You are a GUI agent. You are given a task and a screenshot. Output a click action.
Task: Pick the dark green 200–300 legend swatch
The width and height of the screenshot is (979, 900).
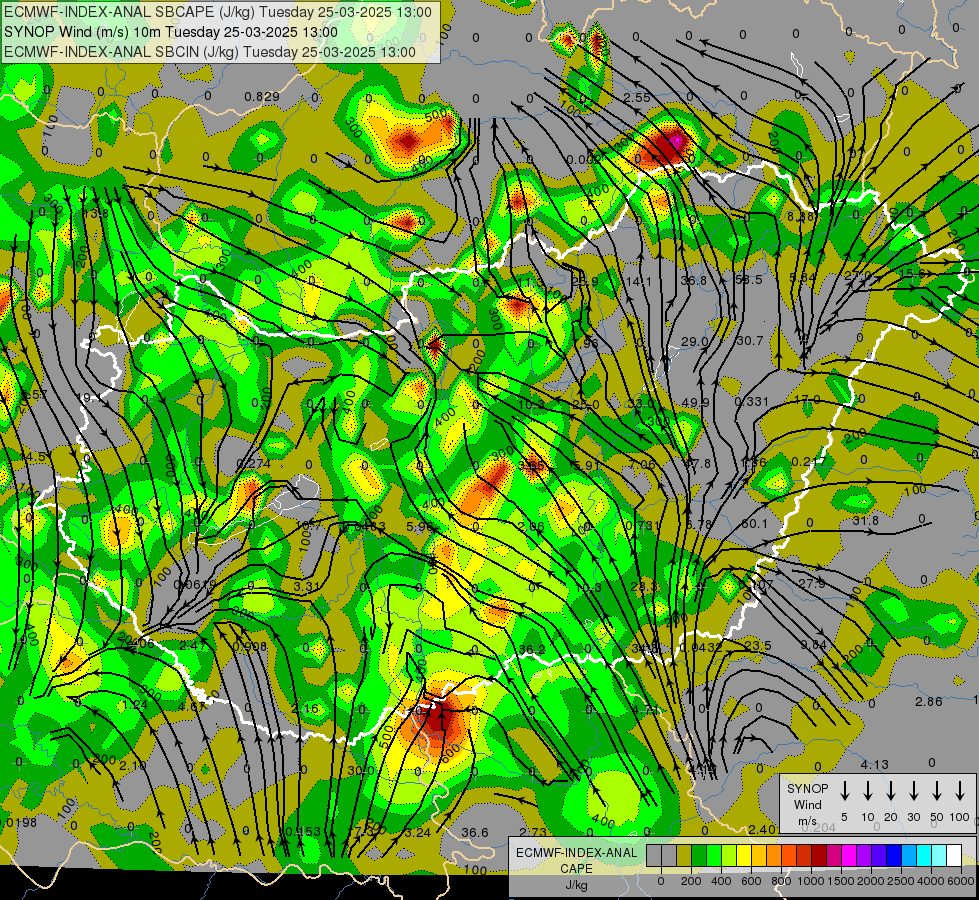(699, 856)
